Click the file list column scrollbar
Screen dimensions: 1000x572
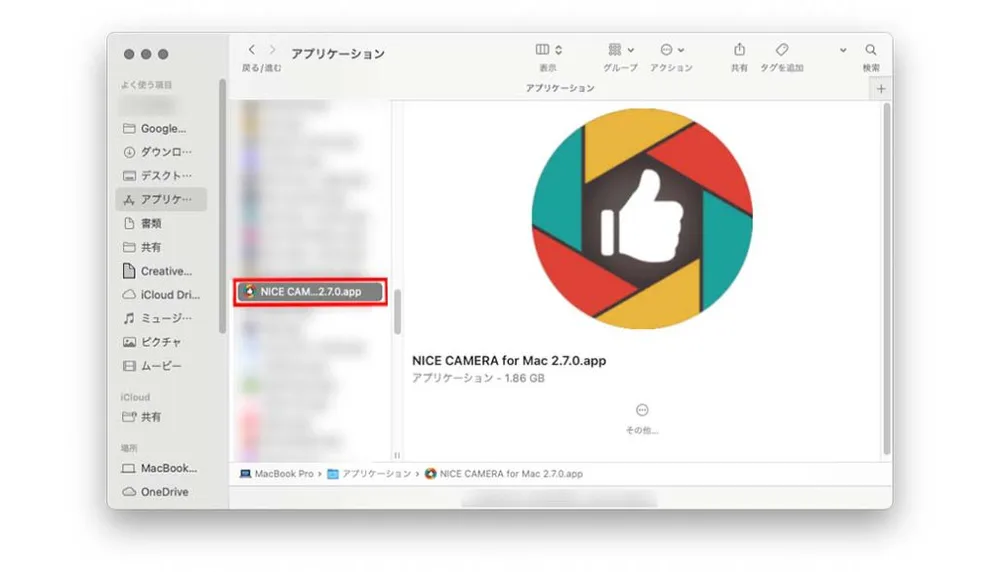tap(397, 312)
